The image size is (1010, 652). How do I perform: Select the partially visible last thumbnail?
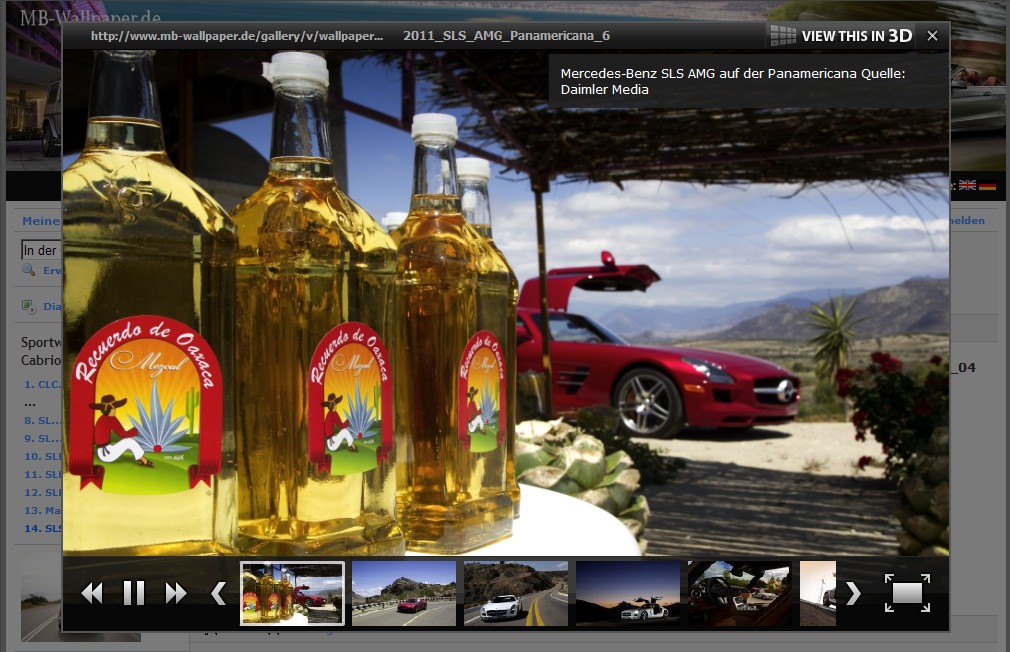tap(818, 593)
